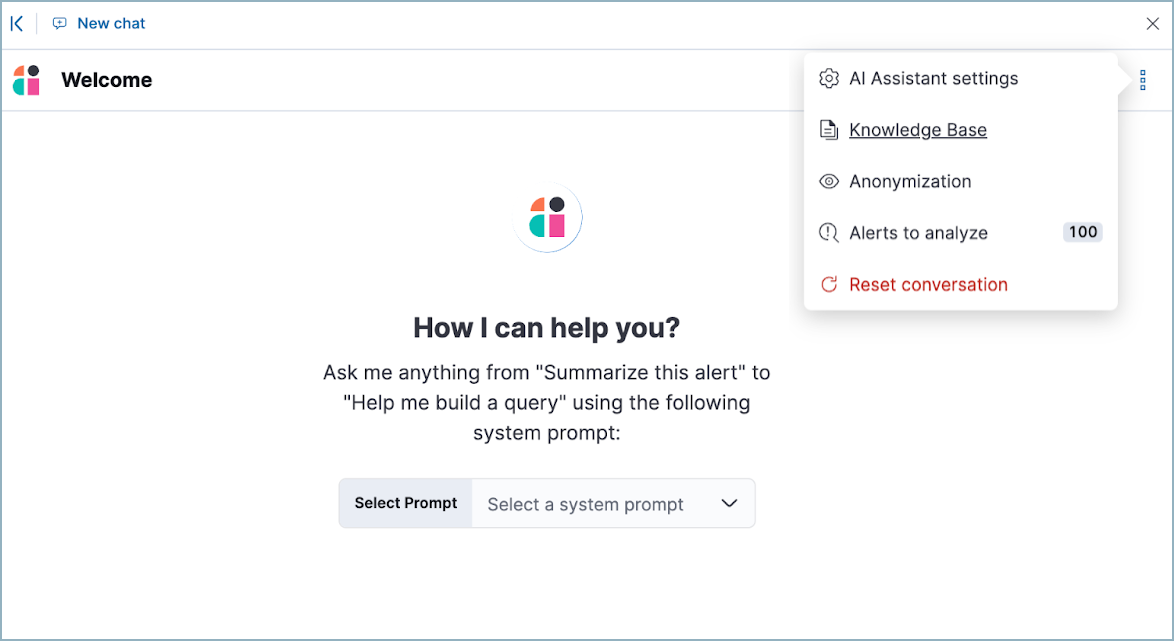Expand the system prompt dropdown
This screenshot has width=1174, height=641.
(729, 503)
